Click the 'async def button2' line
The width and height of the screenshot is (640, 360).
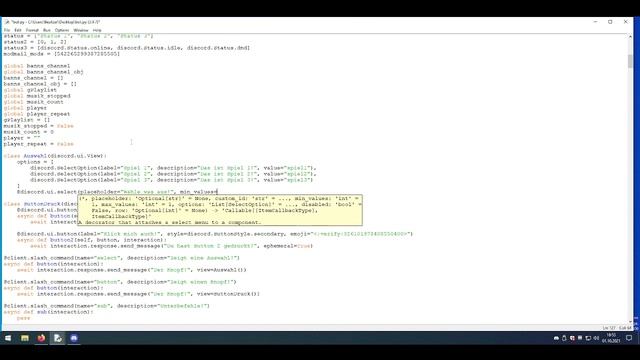click(91, 240)
